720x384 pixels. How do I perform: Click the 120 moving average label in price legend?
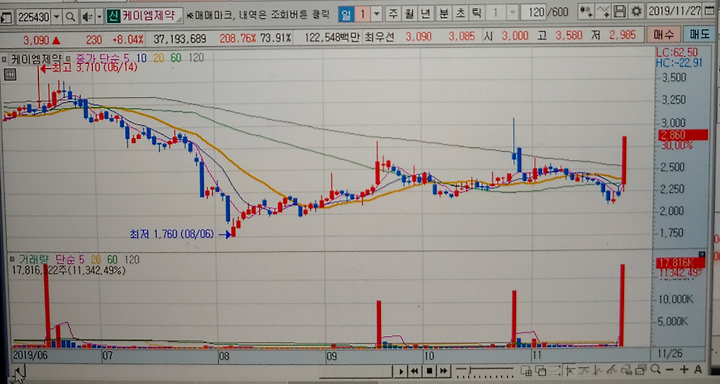pos(196,57)
